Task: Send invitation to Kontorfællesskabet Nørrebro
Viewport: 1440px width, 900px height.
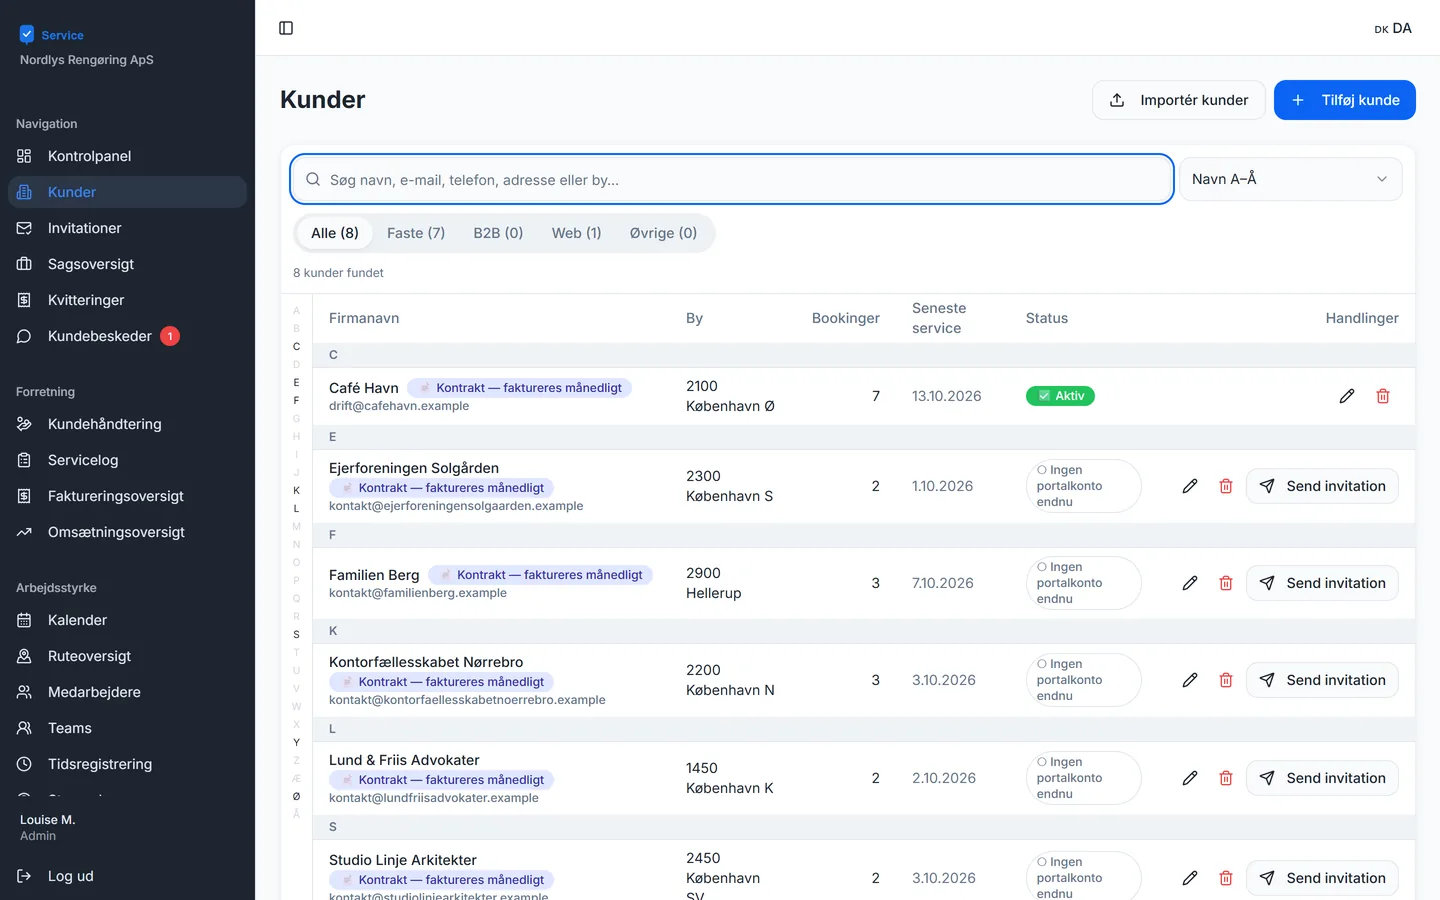Action: pos(1322,680)
